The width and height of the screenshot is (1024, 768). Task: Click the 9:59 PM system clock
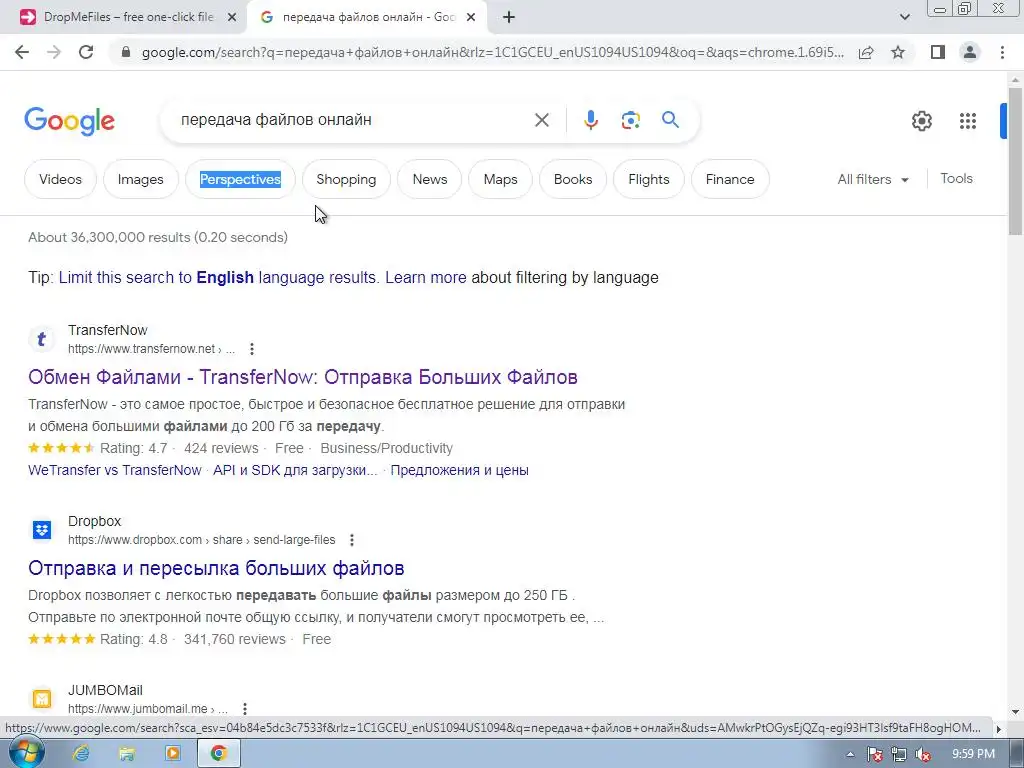(973, 754)
